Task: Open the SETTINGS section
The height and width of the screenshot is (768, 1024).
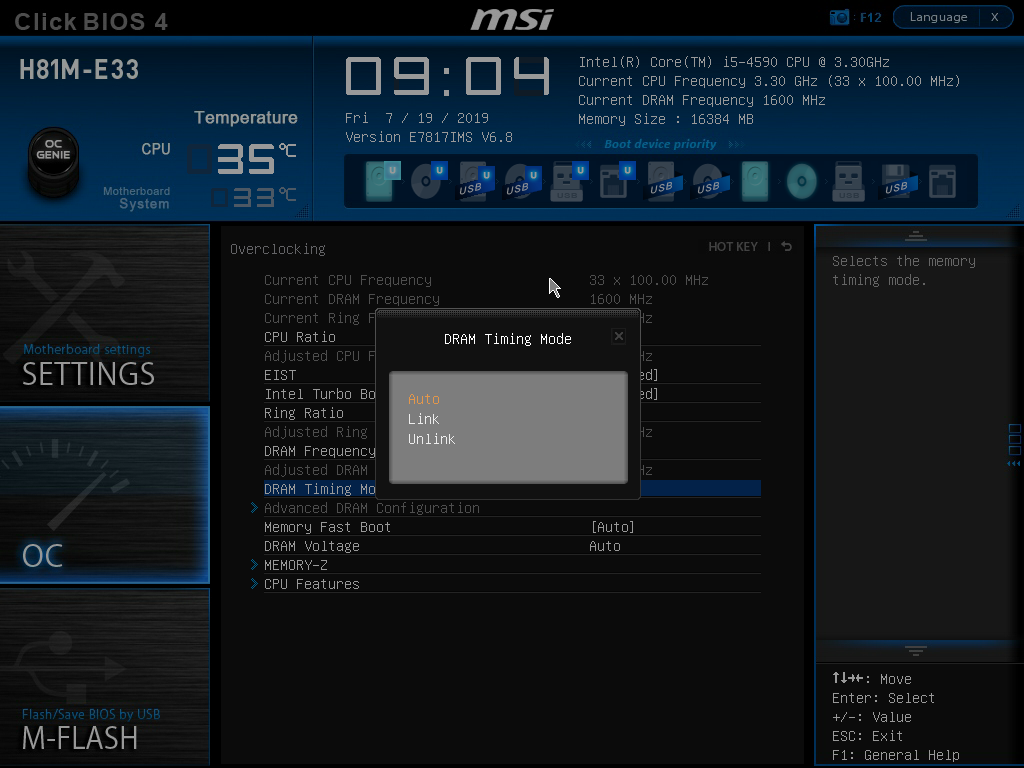Action: pos(104,313)
